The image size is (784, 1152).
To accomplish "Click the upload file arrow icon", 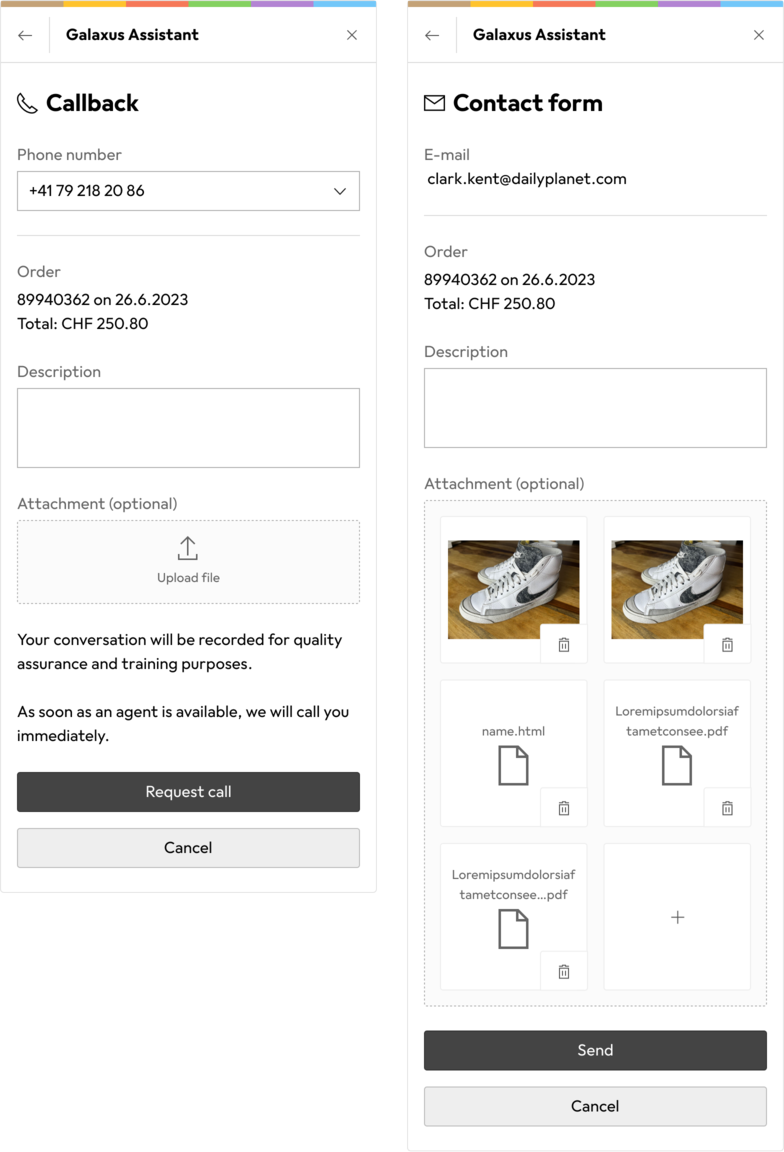I will click(188, 548).
